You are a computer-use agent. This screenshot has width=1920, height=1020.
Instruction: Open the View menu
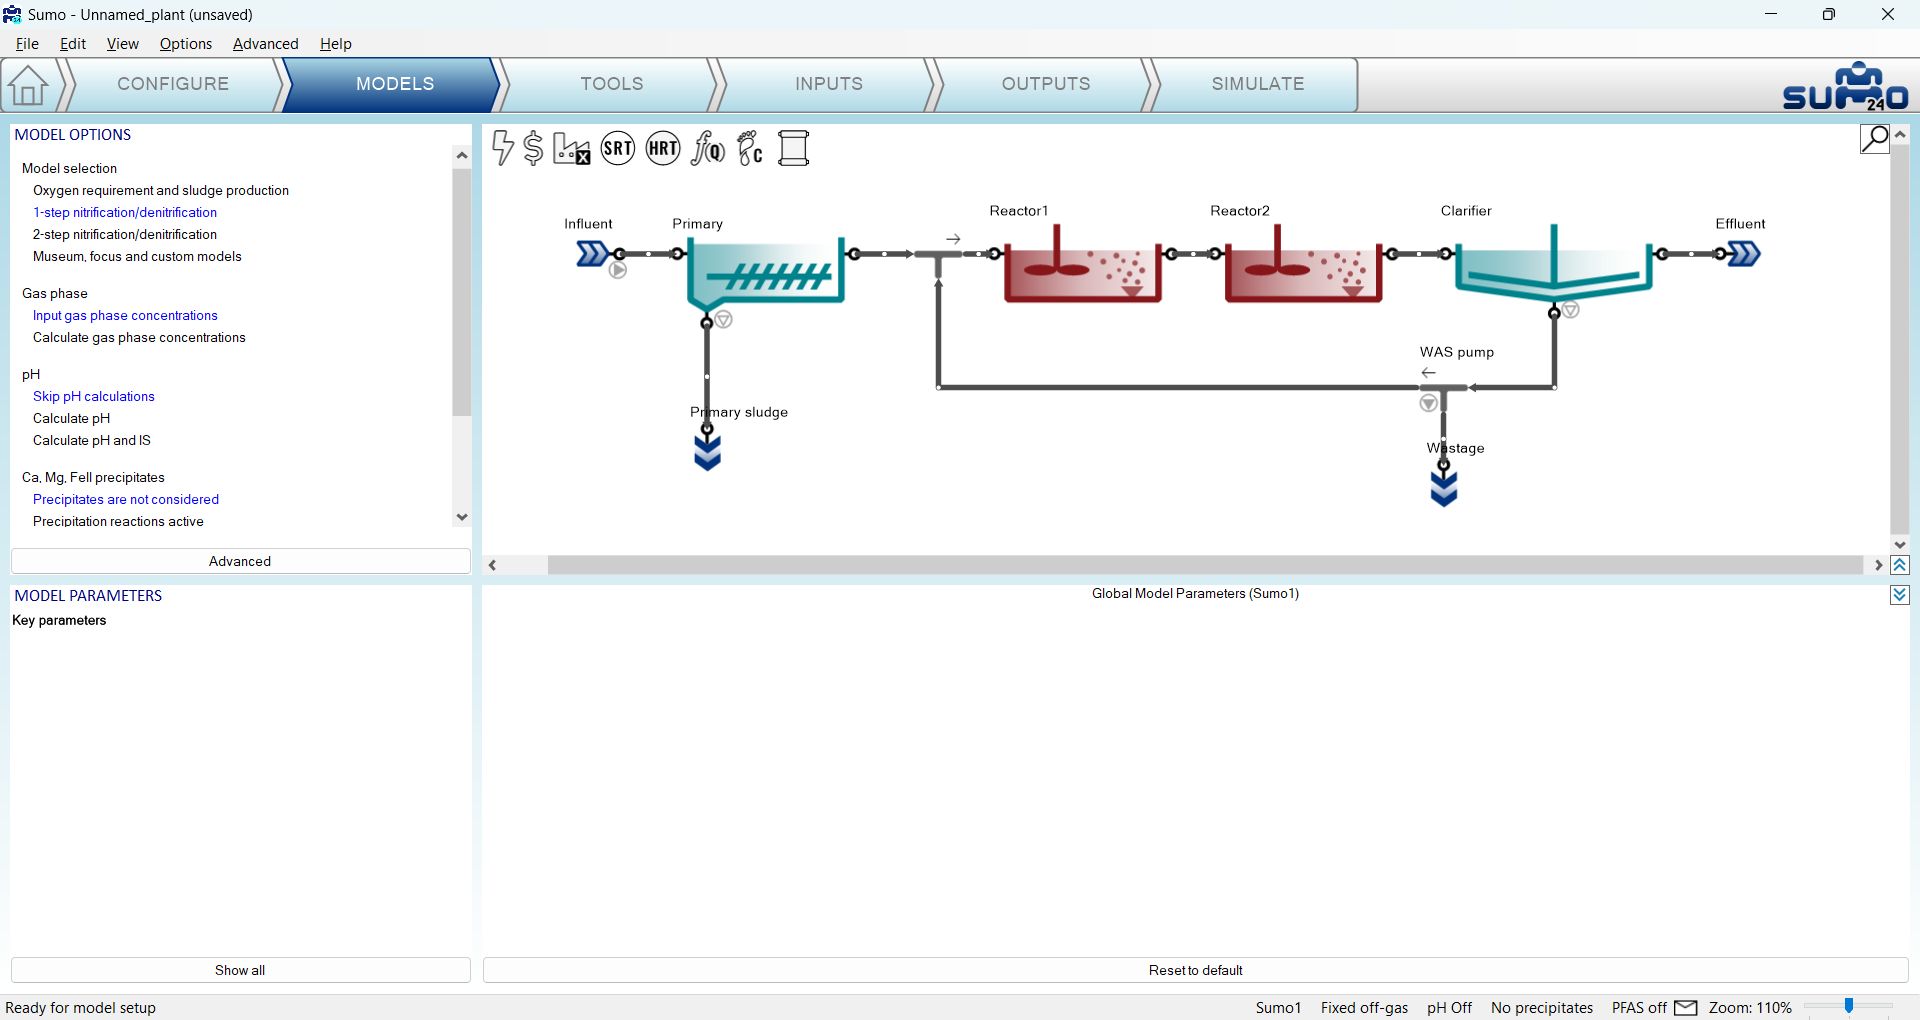[x=123, y=44]
